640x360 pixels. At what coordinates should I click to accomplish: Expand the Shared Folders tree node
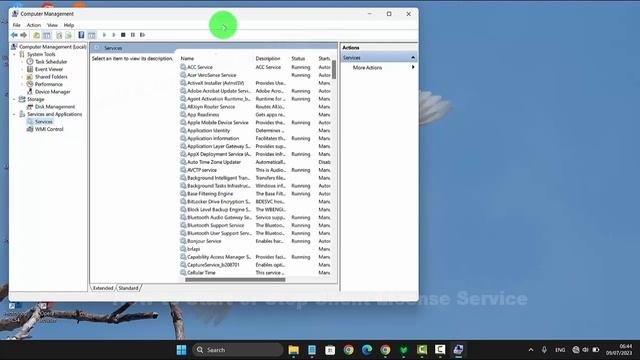point(22,77)
